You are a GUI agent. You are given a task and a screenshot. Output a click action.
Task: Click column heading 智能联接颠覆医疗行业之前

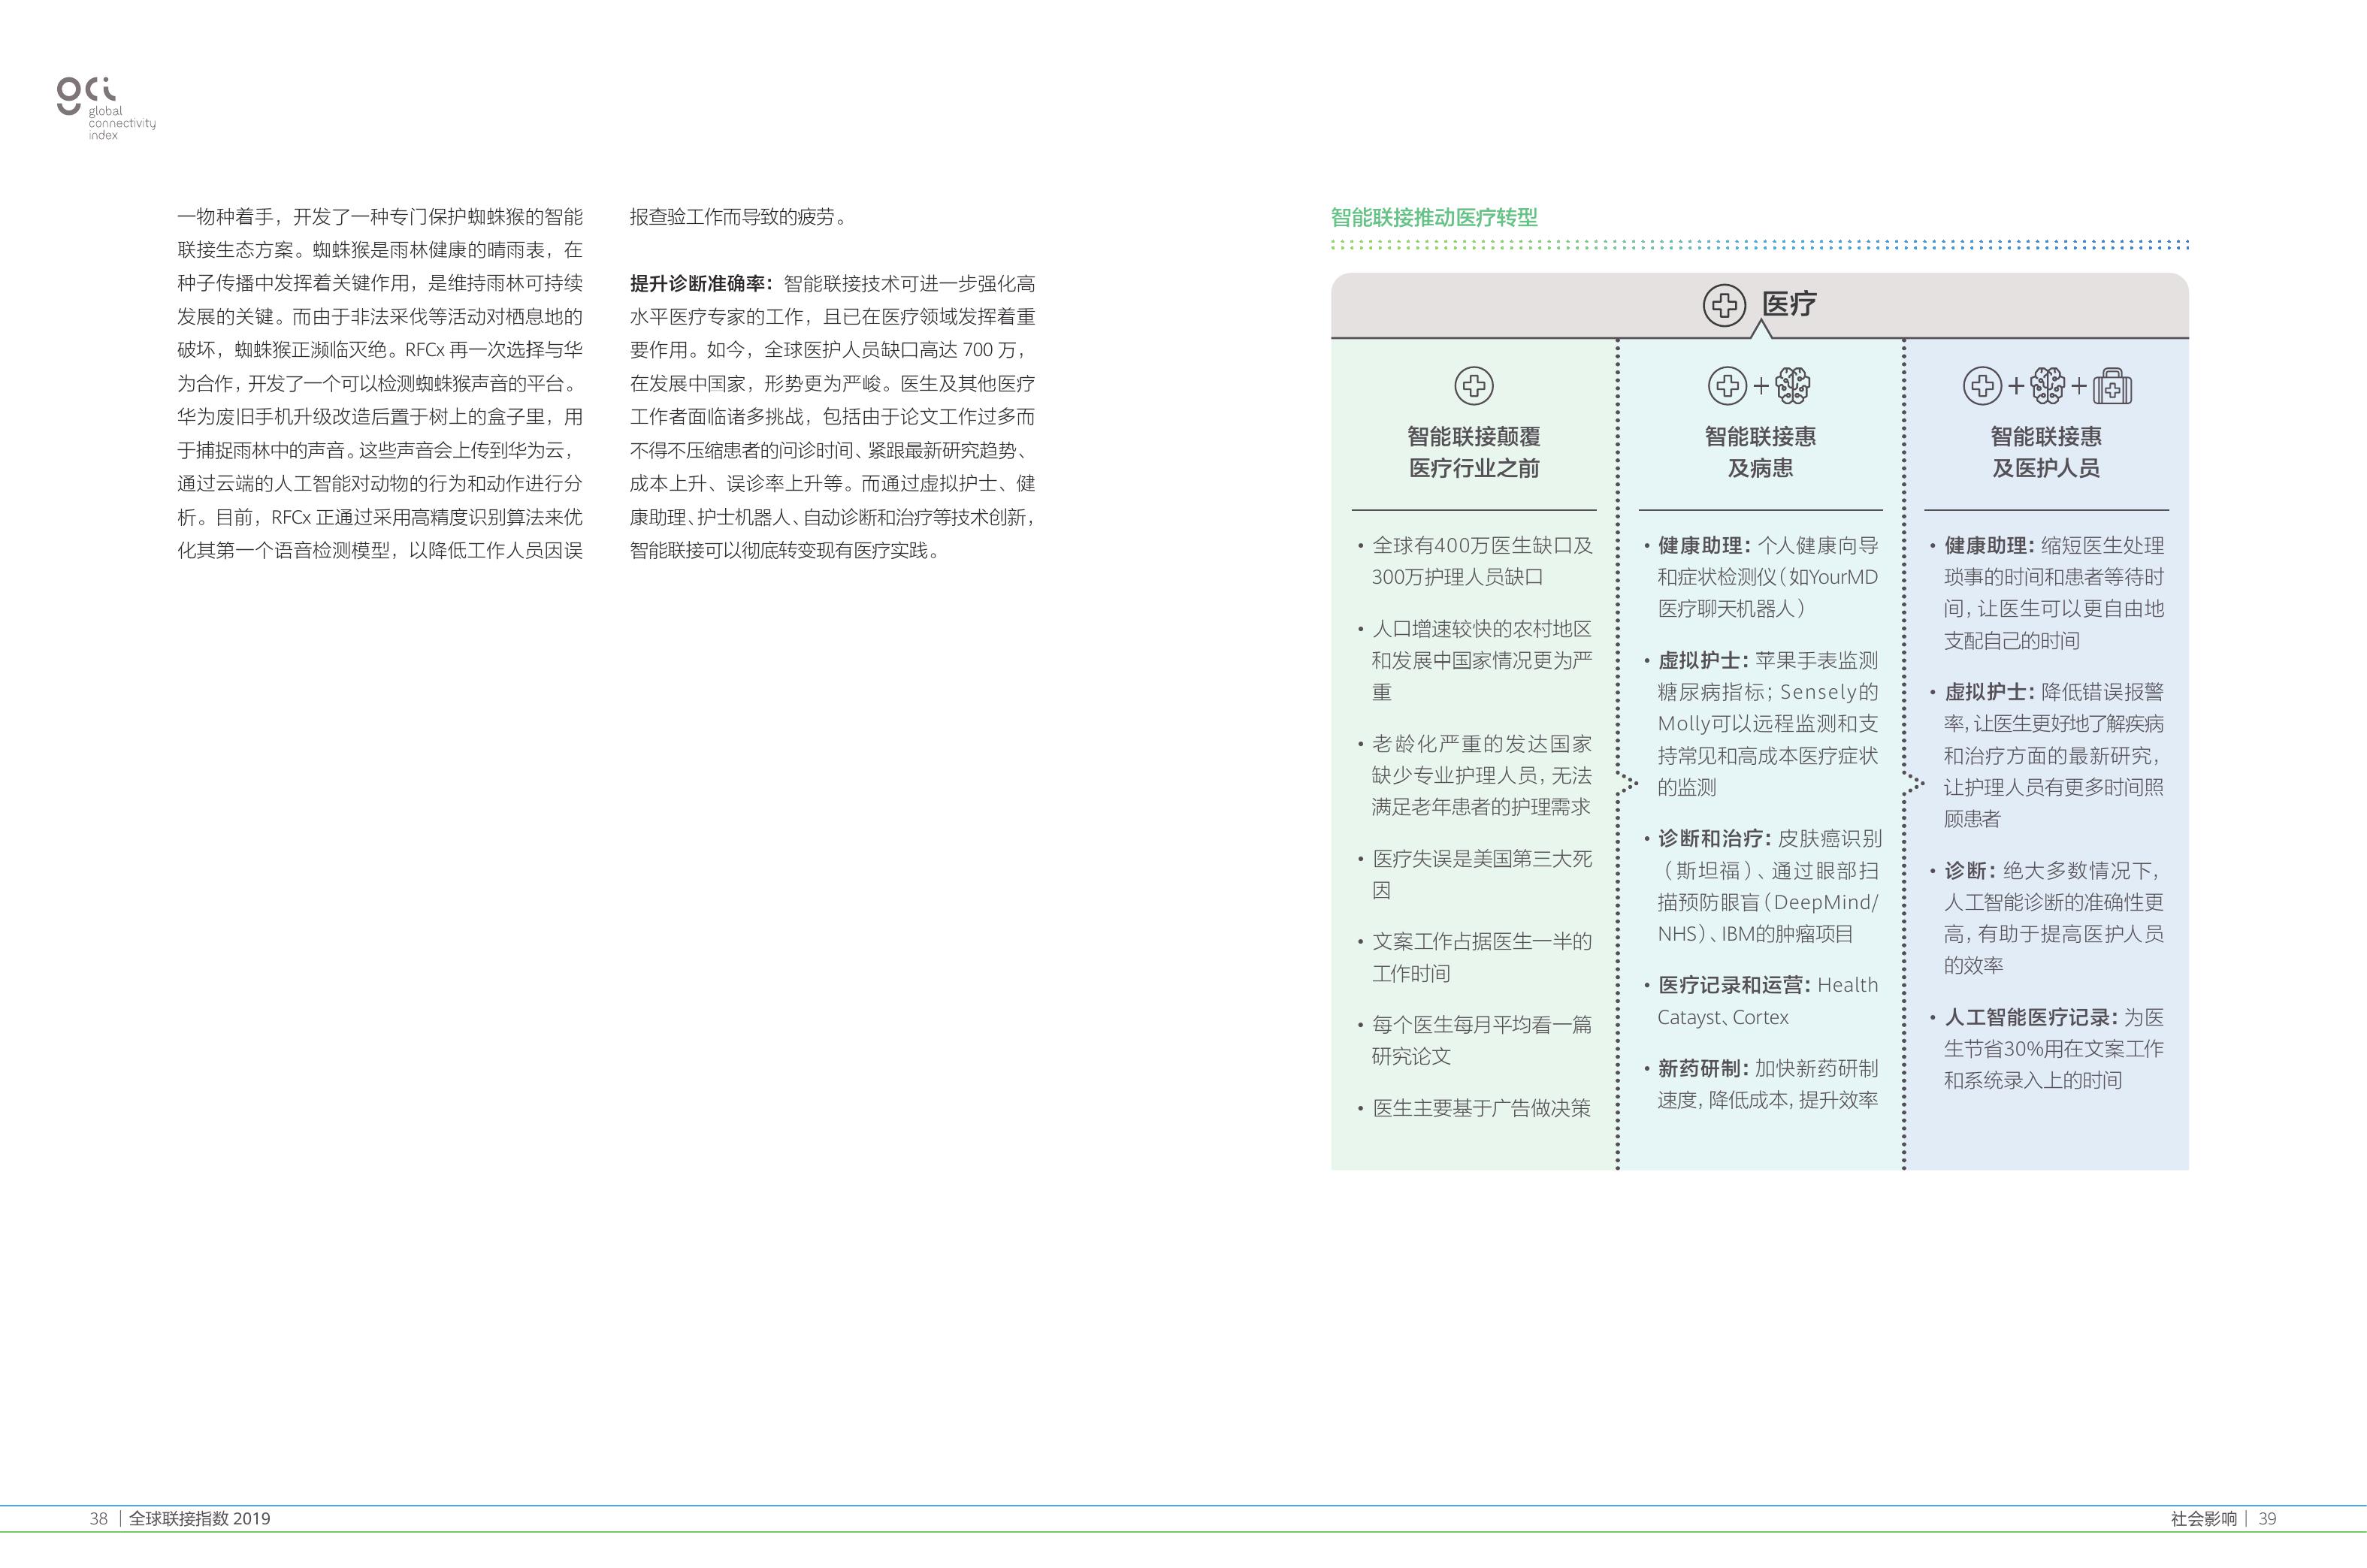1474,452
